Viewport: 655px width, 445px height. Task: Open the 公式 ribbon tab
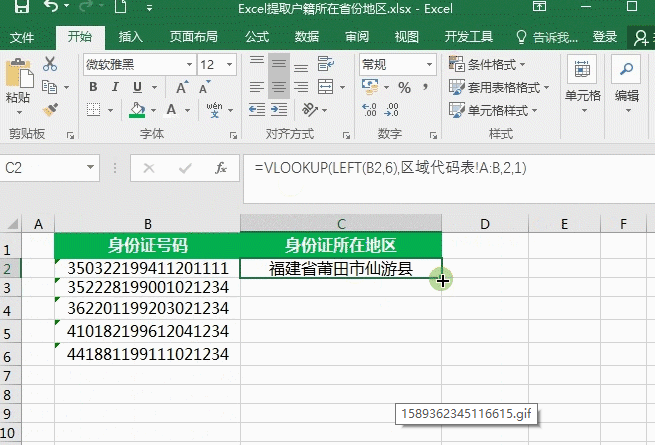tap(256, 37)
